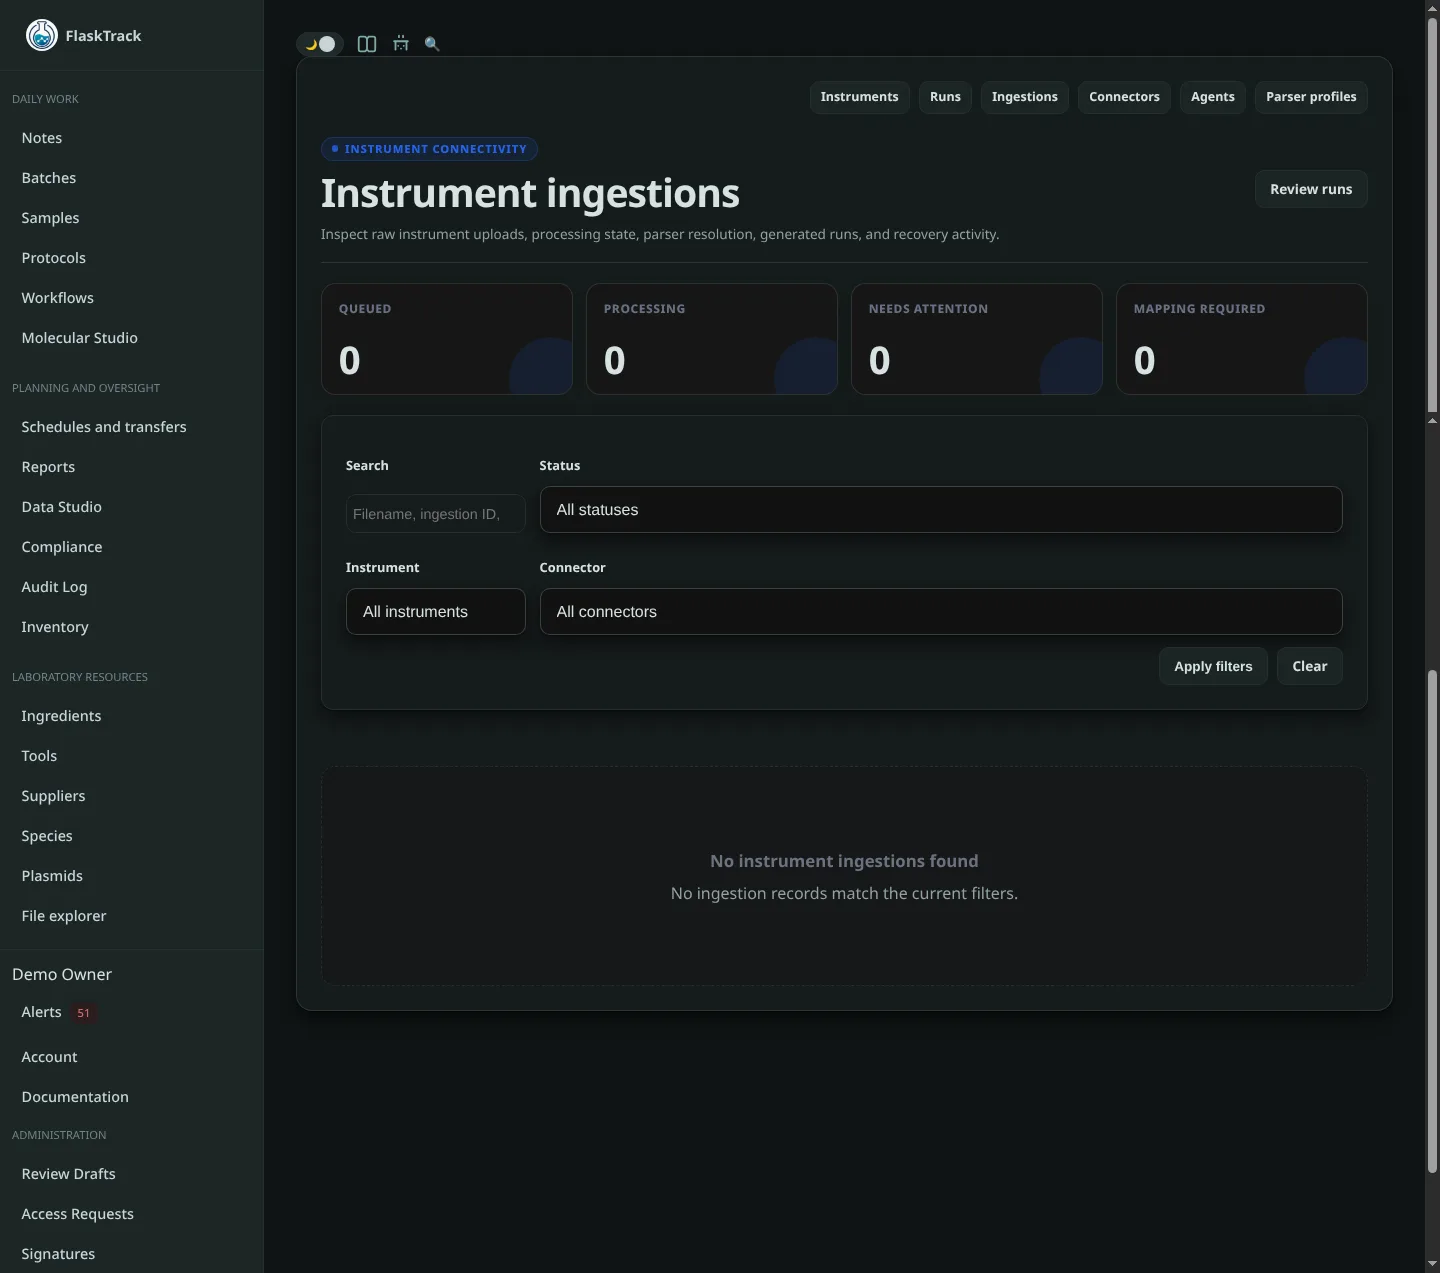Open the Plasmids page

pos(52,876)
